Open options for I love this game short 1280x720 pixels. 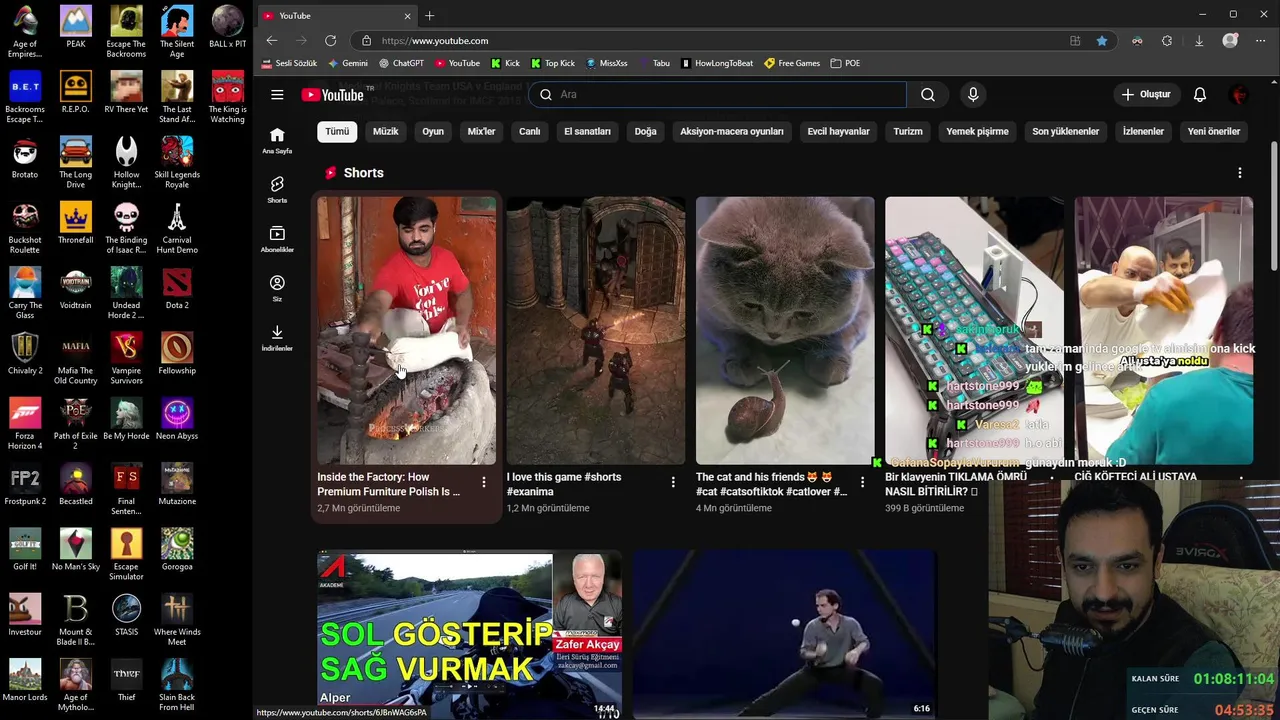[673, 483]
